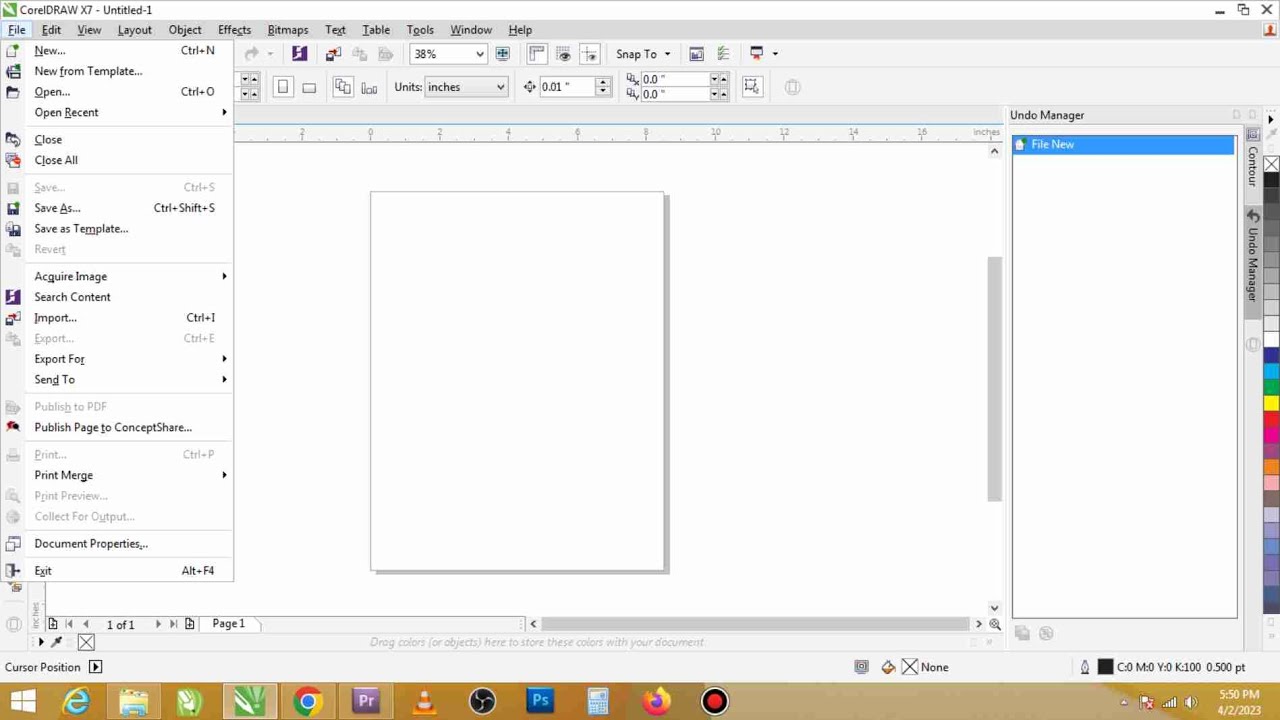Pick the cyan swatch in color palette
This screenshot has width=1280, height=720.
point(1271,371)
